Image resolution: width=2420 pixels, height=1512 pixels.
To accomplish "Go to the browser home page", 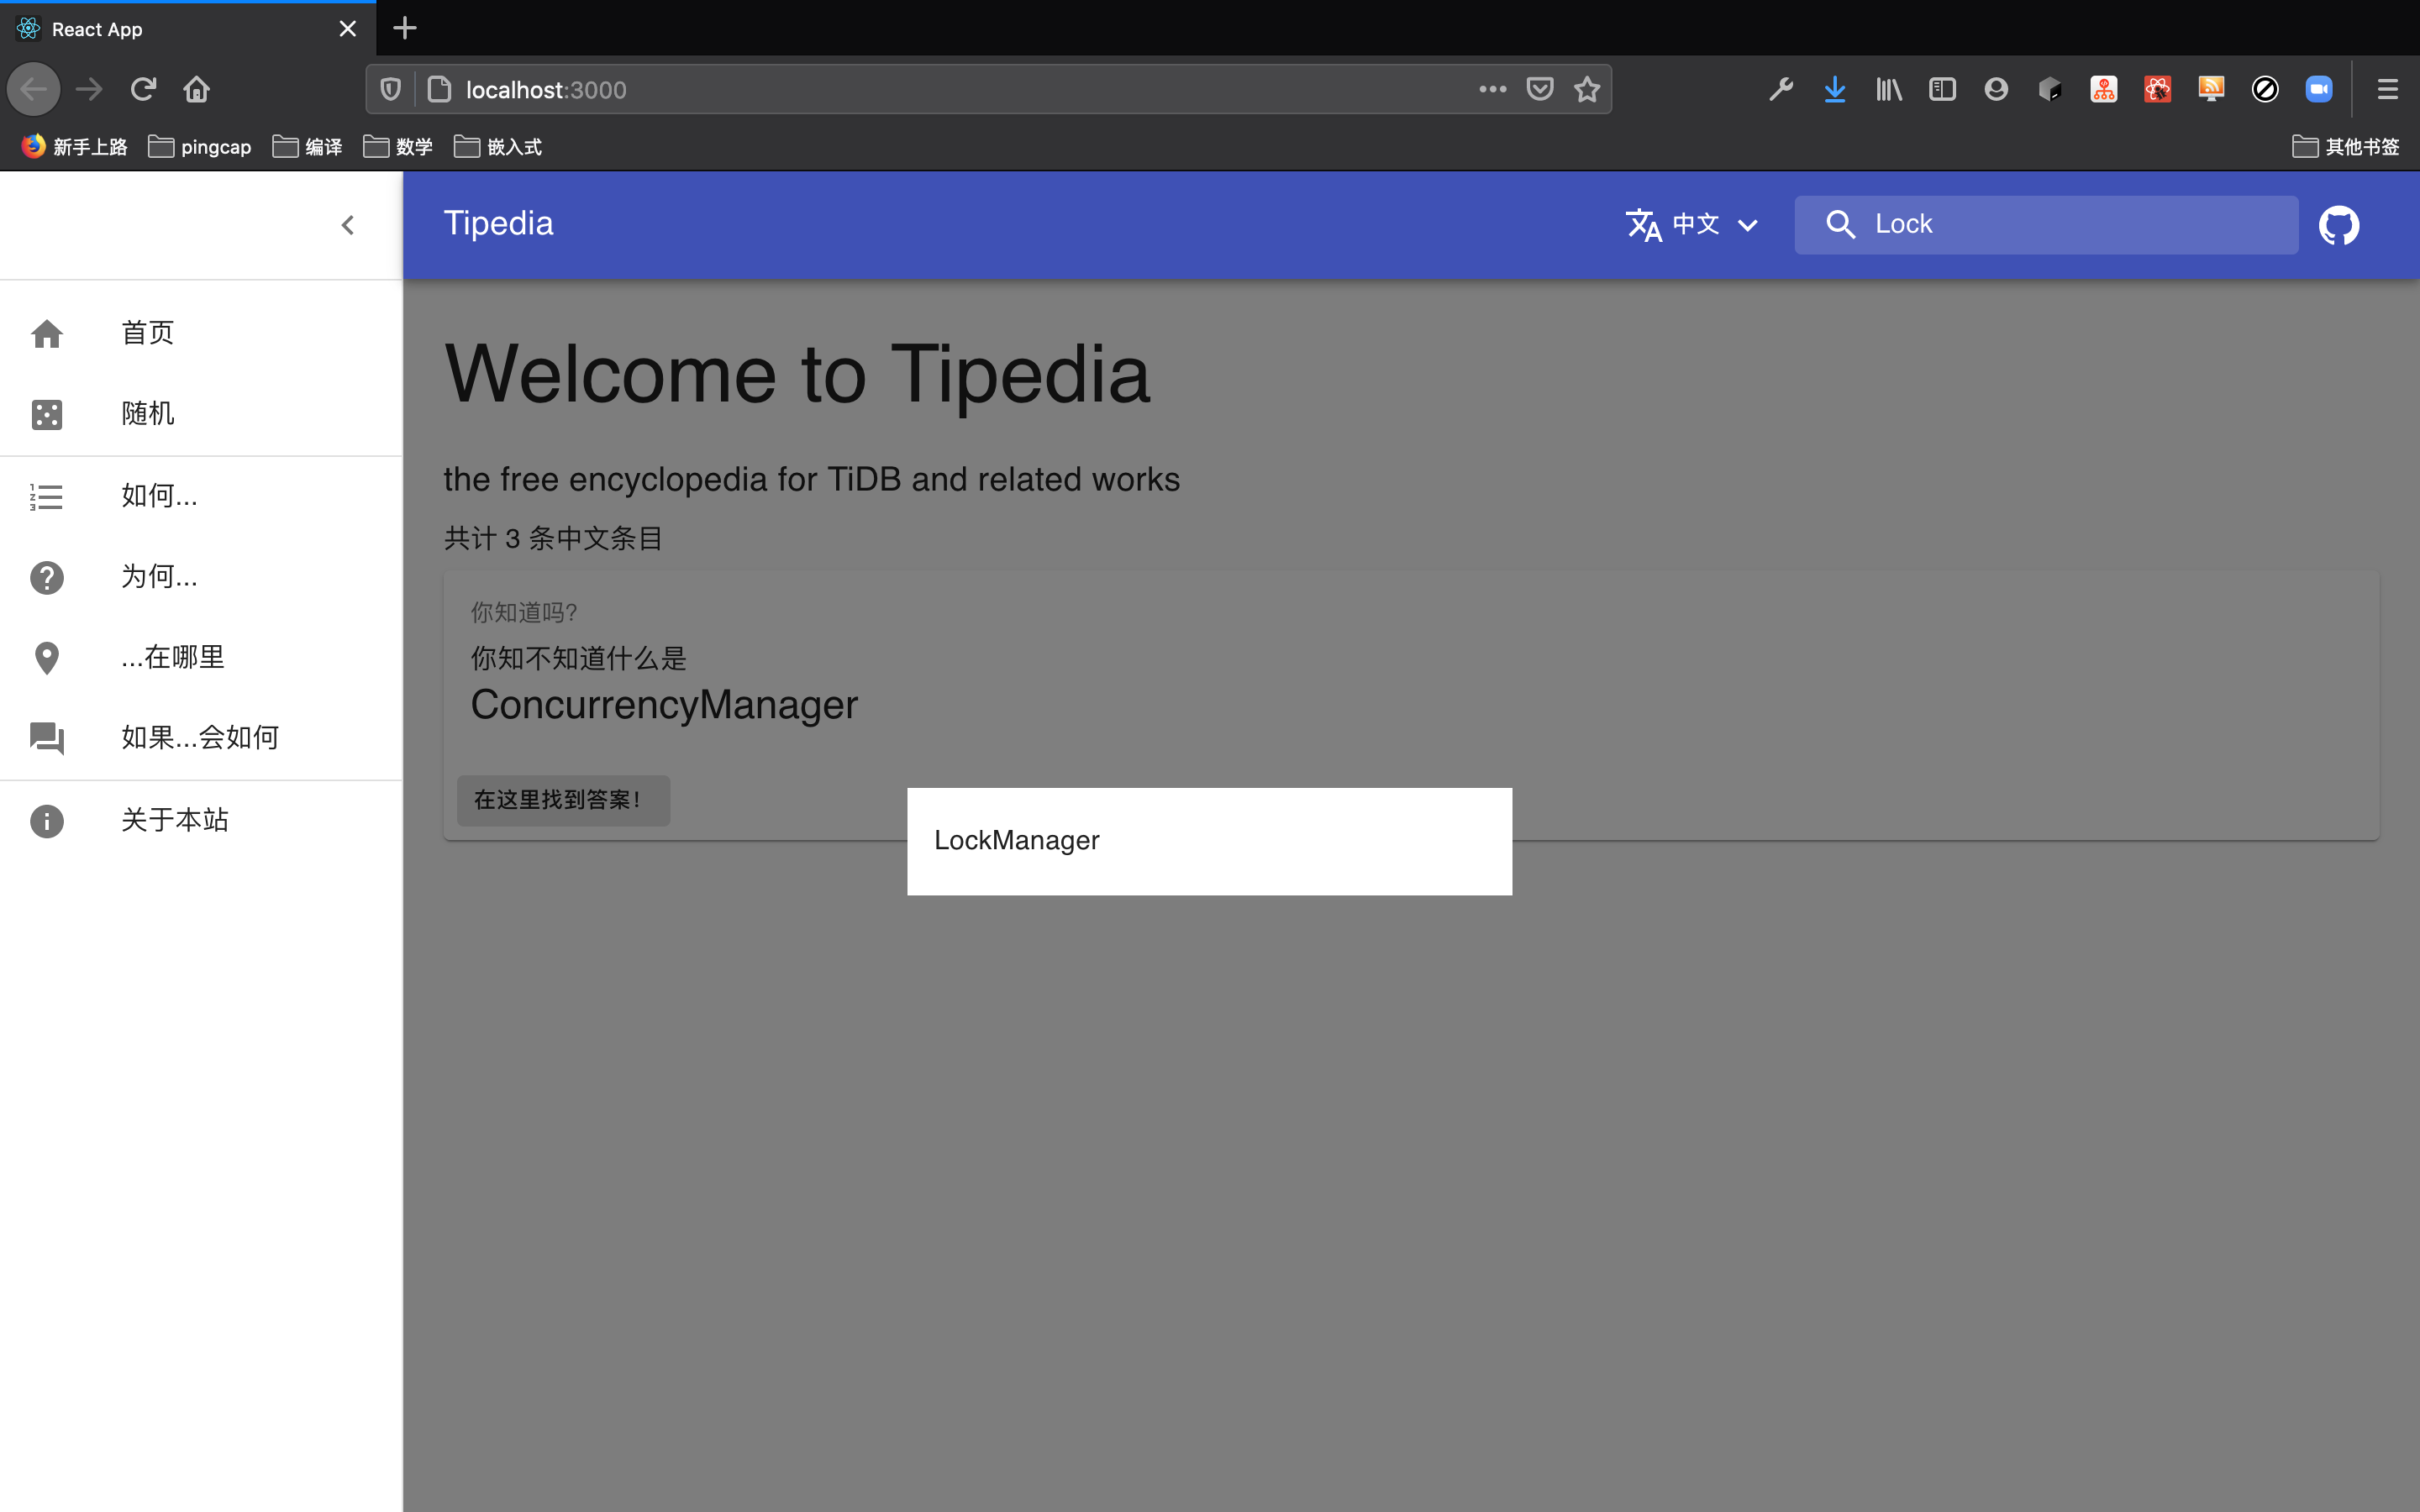I will point(196,90).
